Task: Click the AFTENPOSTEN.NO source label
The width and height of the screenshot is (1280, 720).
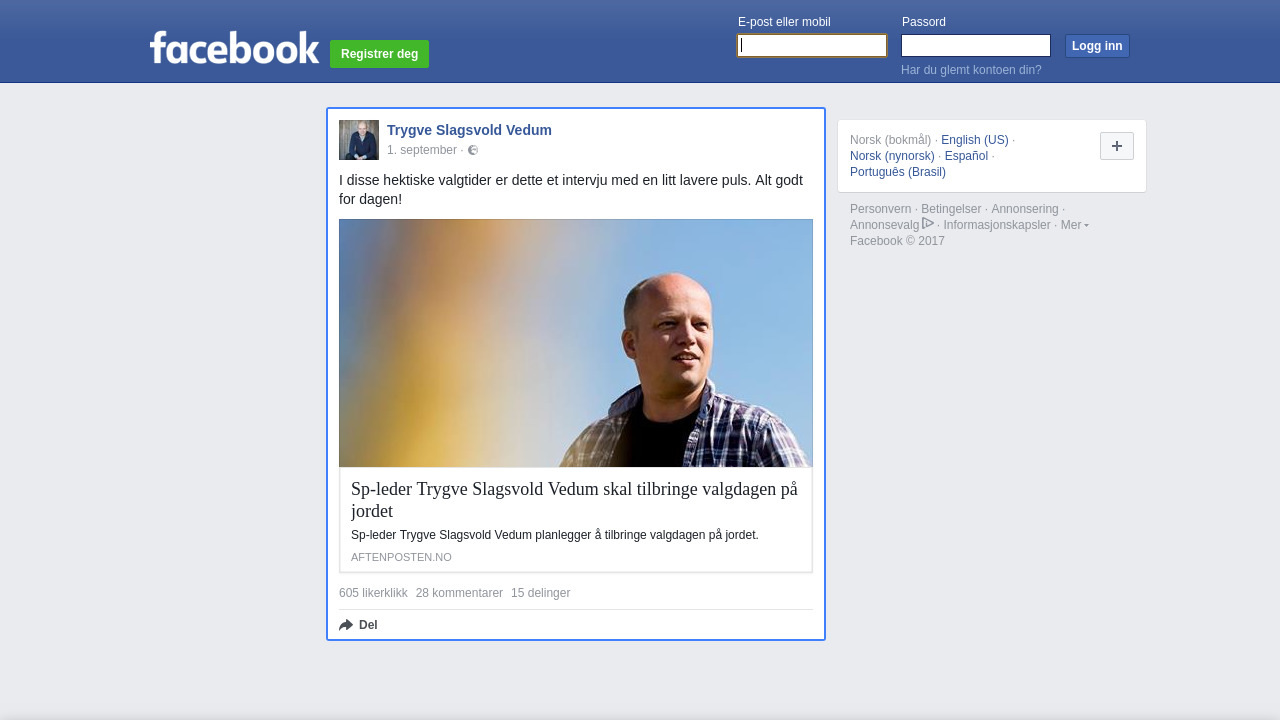Action: click(x=401, y=557)
